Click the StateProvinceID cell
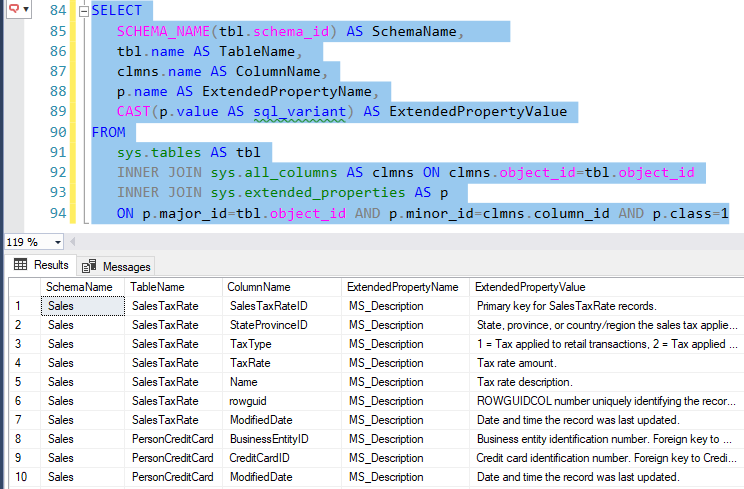This screenshot has height=489, width=744. pos(281,325)
